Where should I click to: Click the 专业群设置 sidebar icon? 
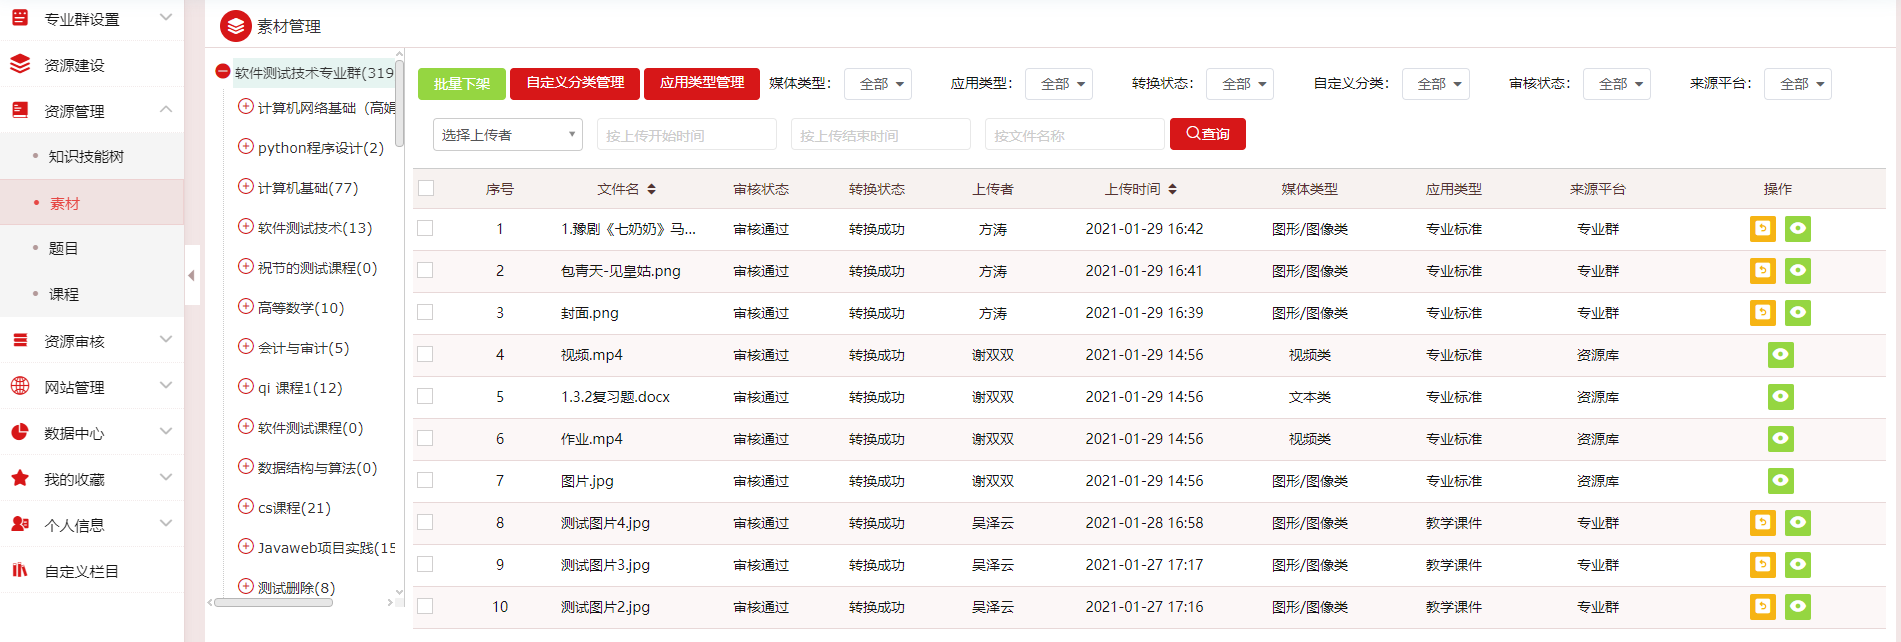tap(20, 18)
